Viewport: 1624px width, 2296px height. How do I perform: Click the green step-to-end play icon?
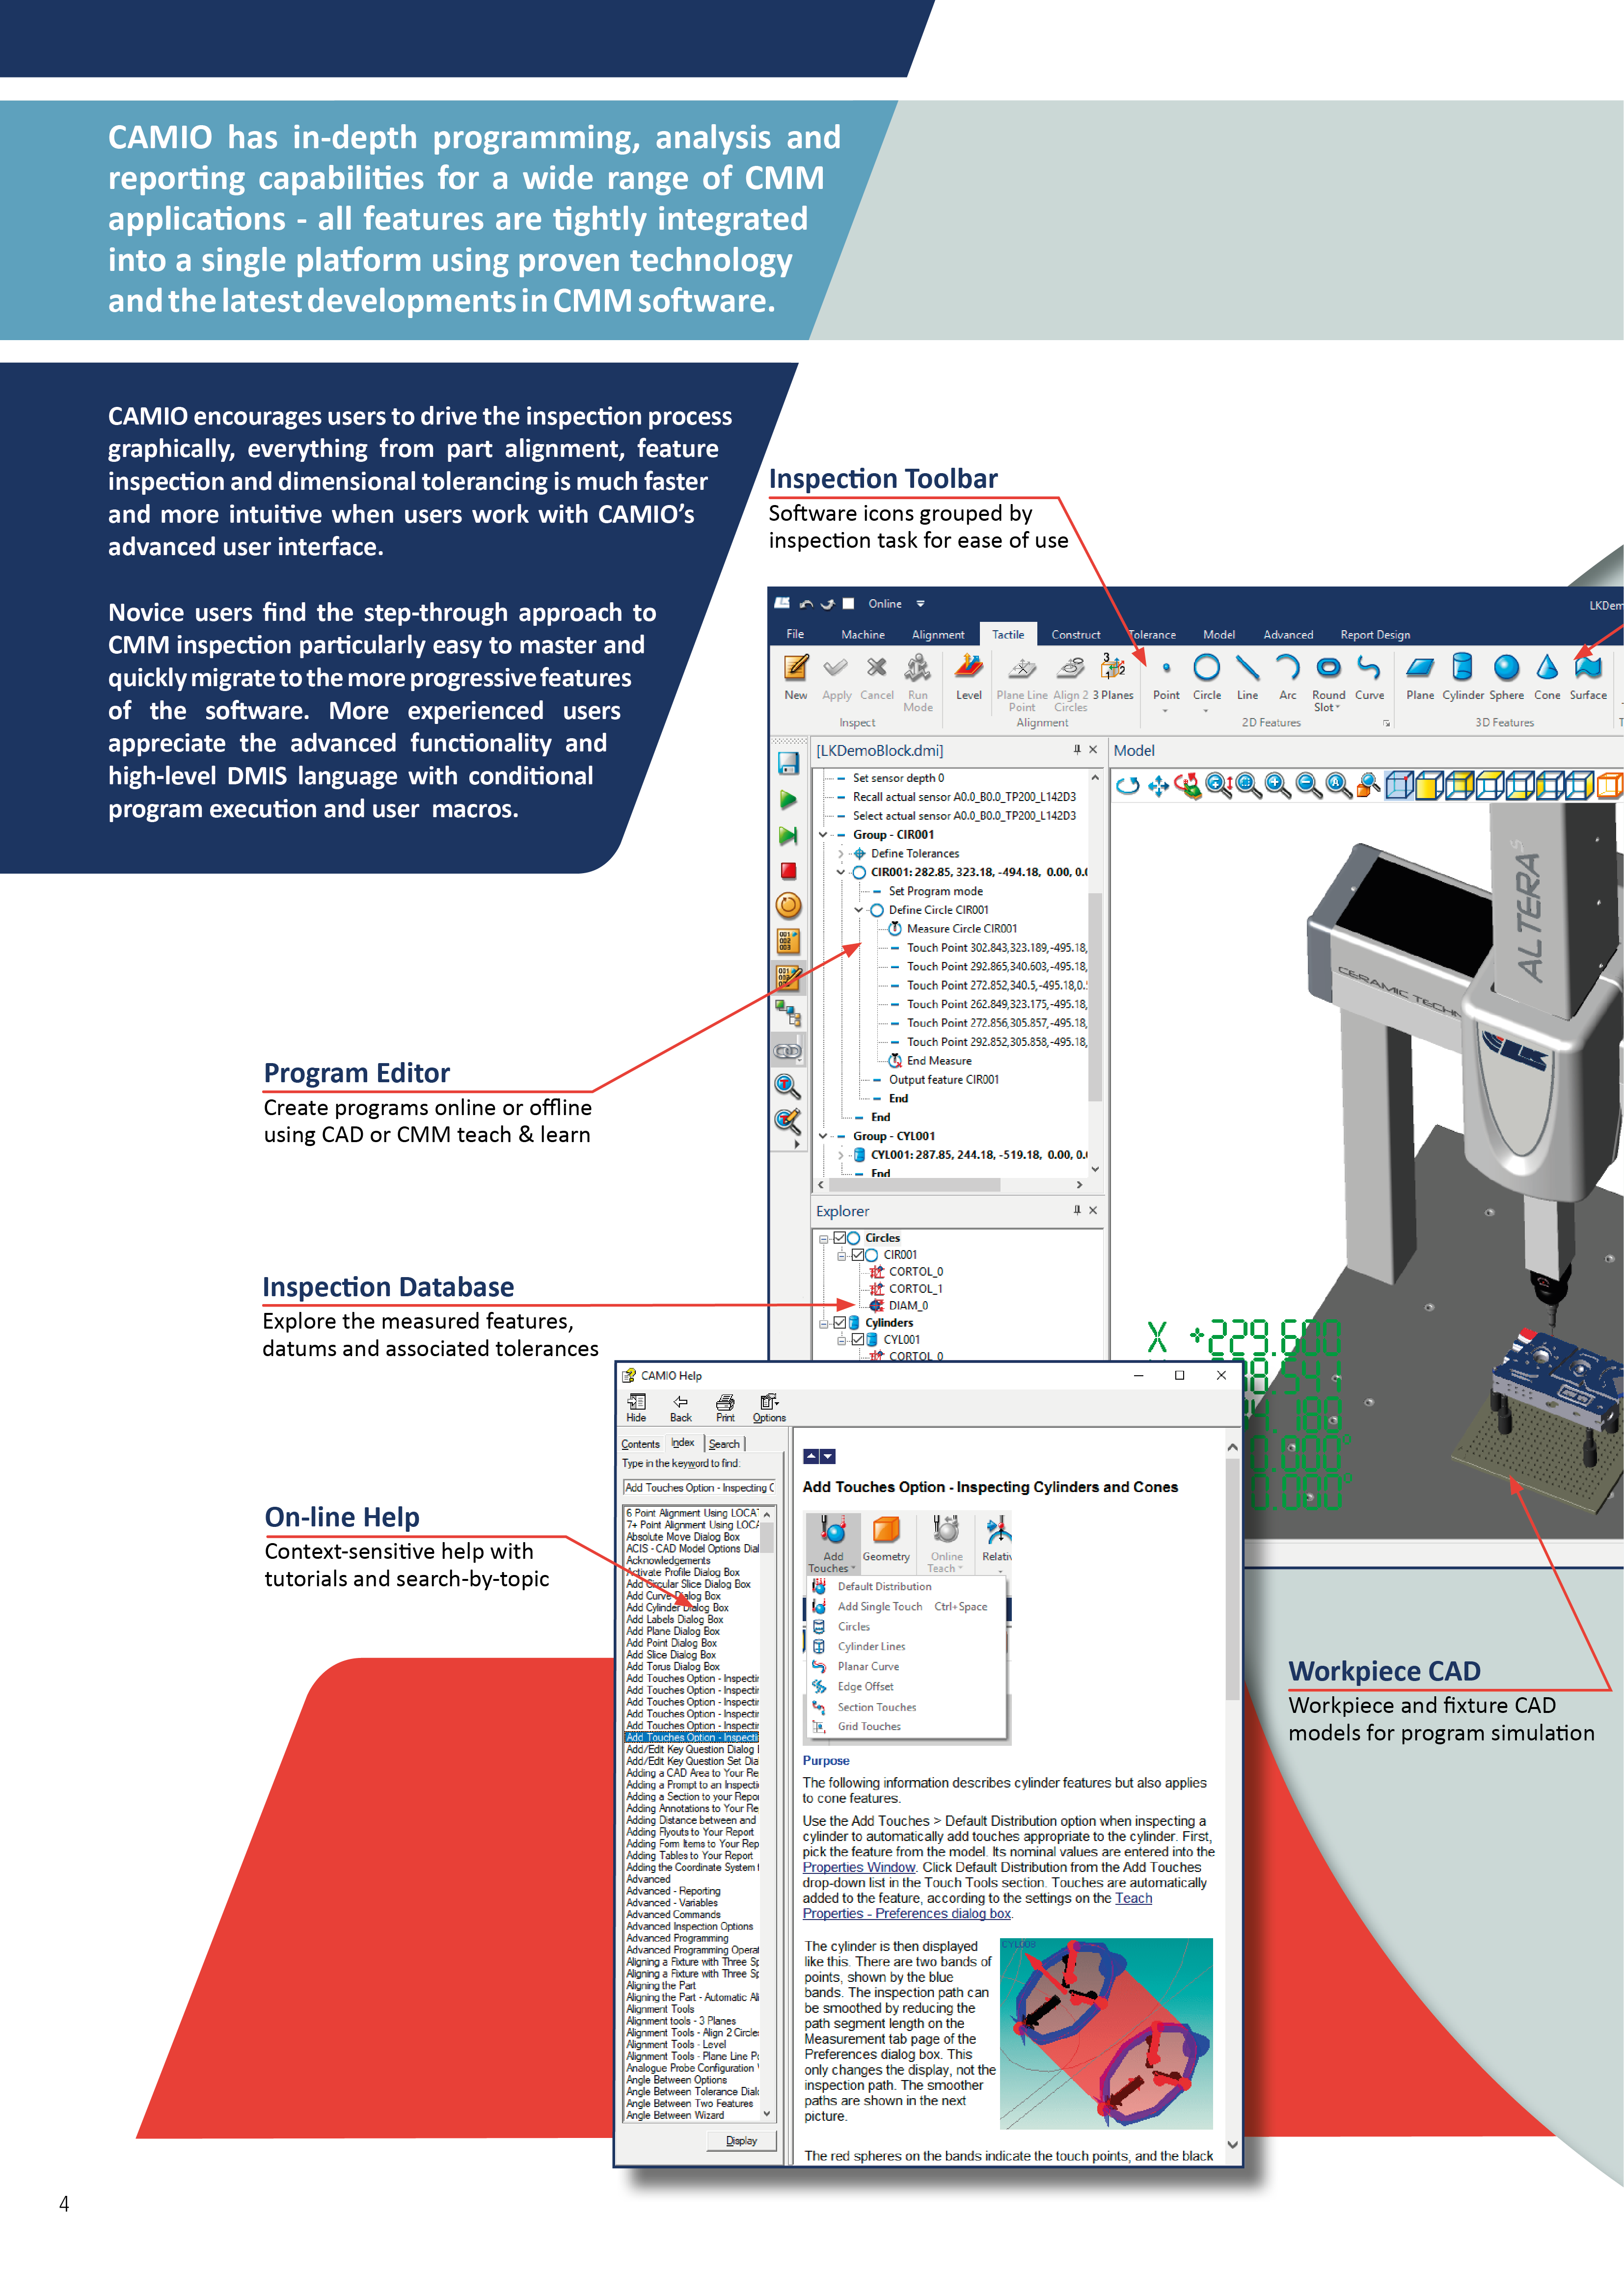788,836
